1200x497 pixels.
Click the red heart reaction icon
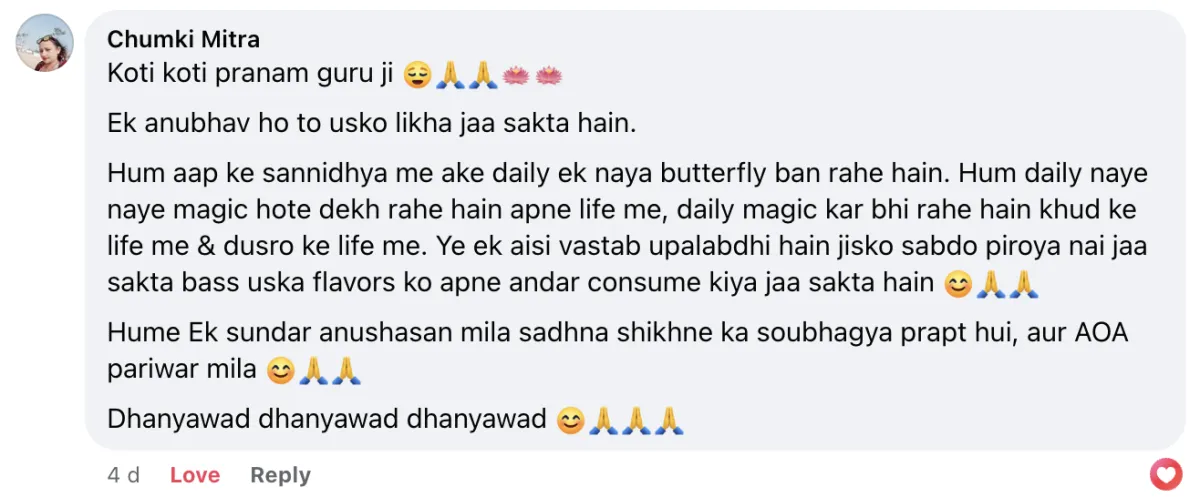(x=1166, y=473)
